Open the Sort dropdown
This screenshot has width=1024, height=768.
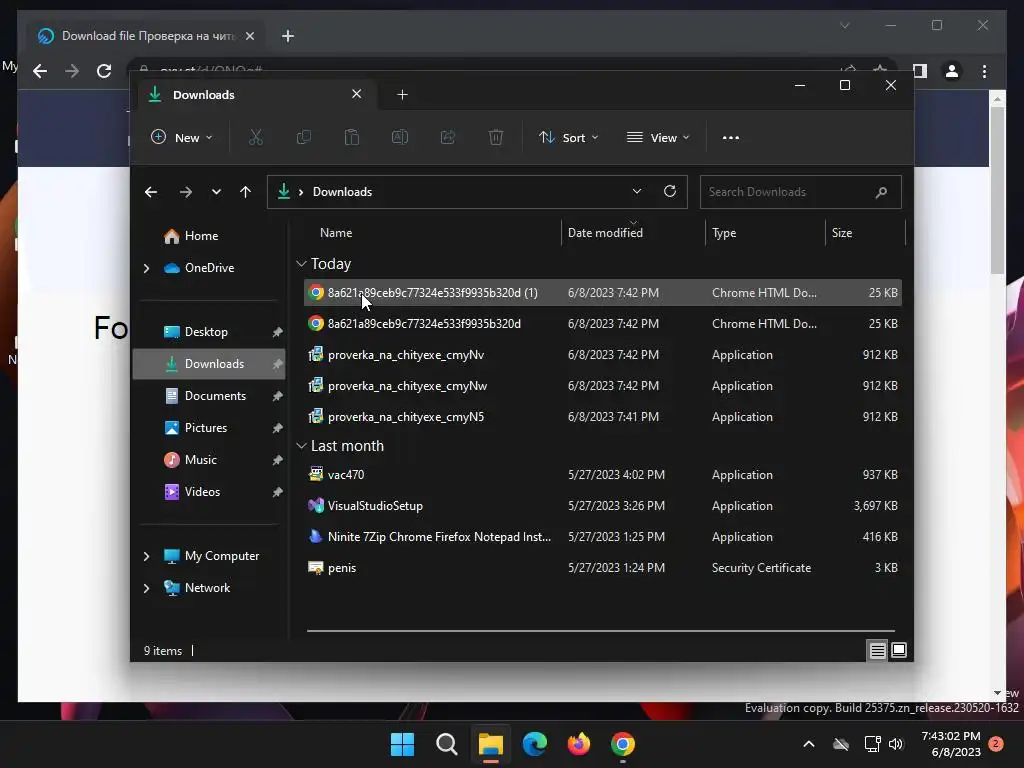pos(568,138)
